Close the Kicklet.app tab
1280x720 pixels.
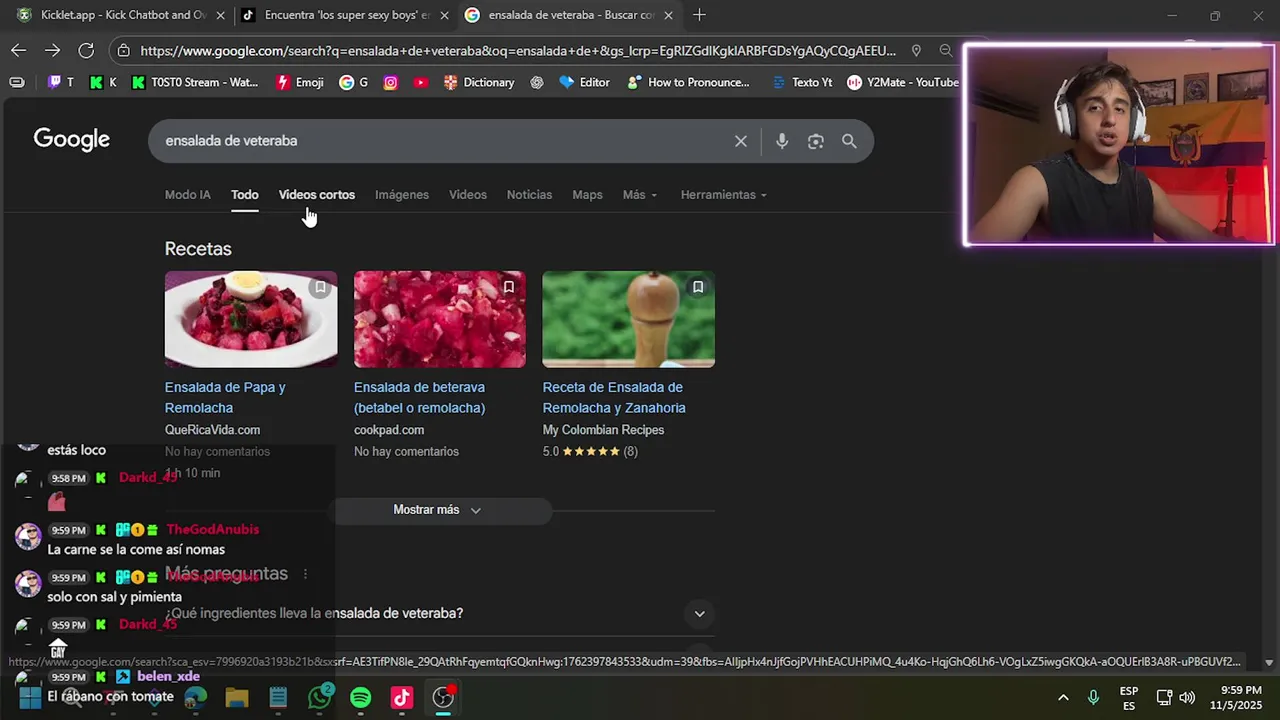[221, 15]
